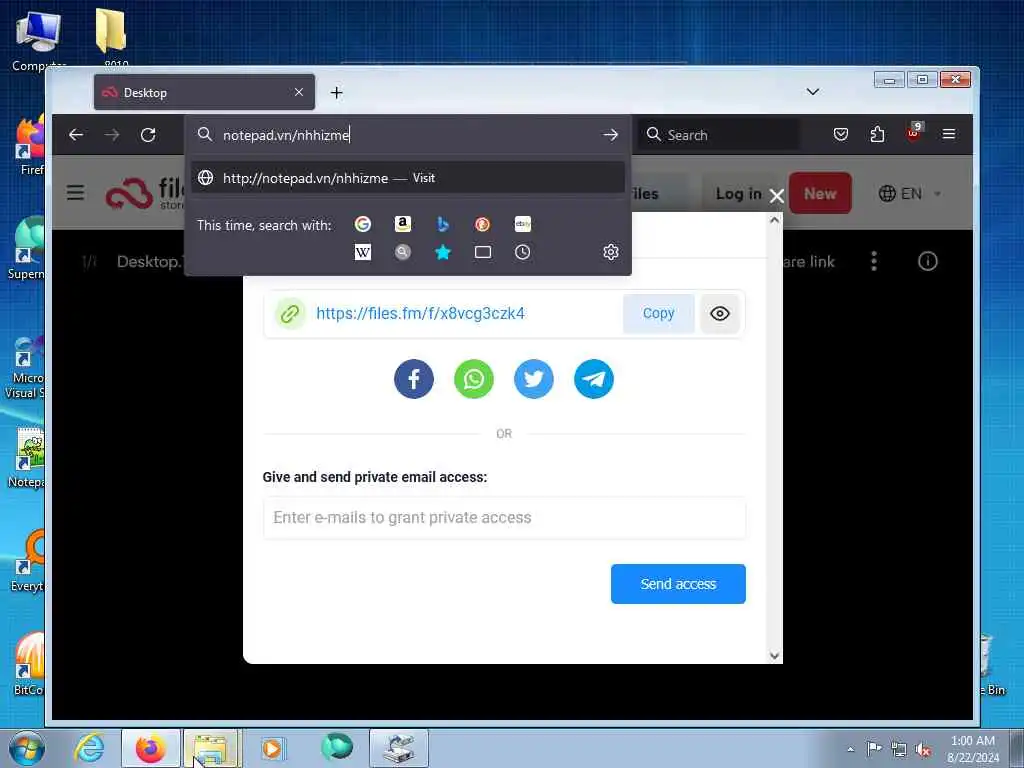The height and width of the screenshot is (768, 1024).
Task: Click the gray magnifier search engine icon
Action: (403, 252)
